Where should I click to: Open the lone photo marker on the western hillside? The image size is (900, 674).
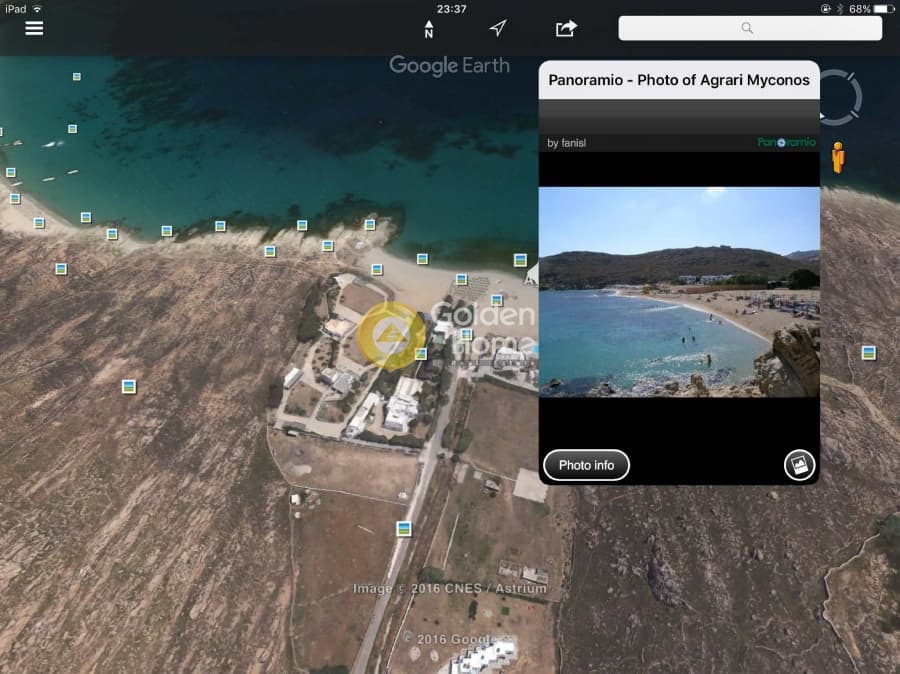129,386
